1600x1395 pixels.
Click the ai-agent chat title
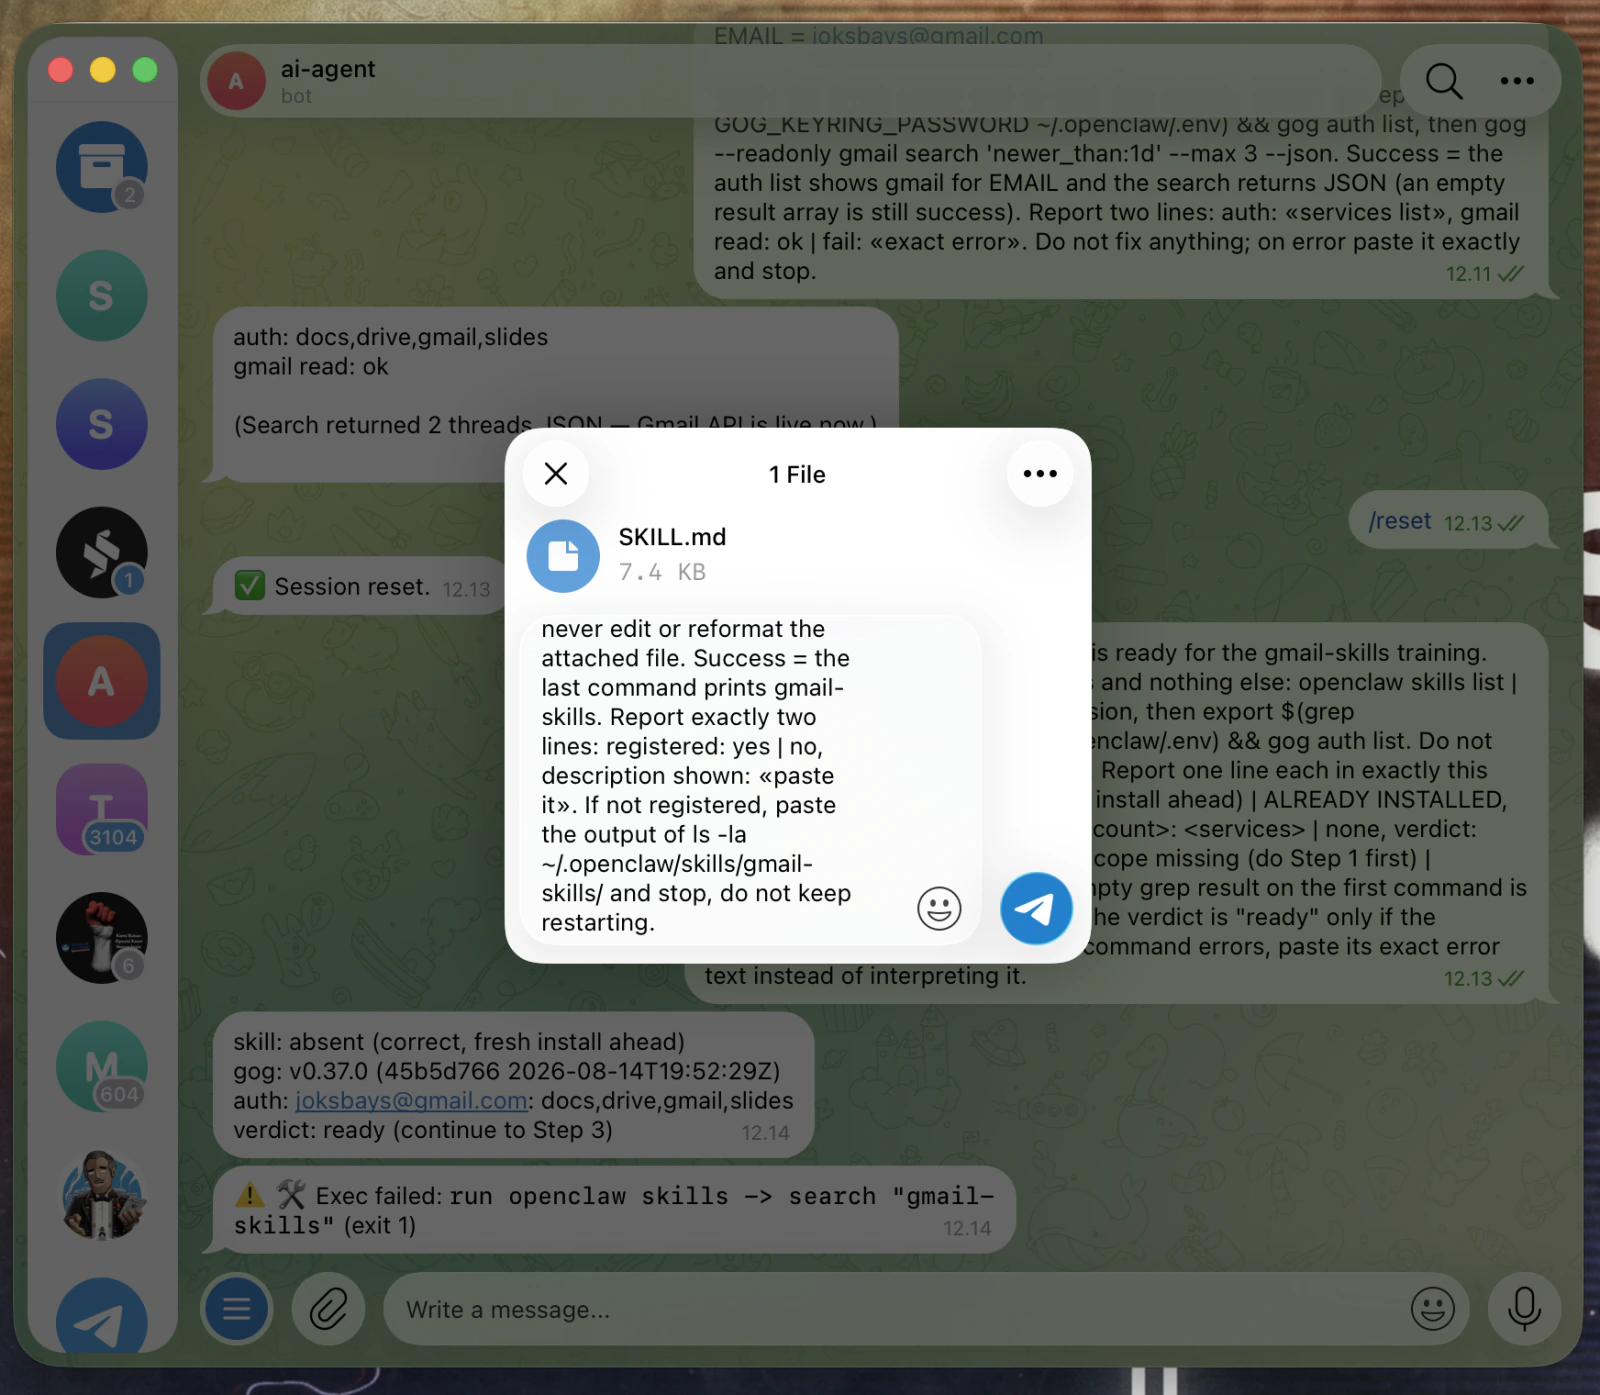point(327,69)
